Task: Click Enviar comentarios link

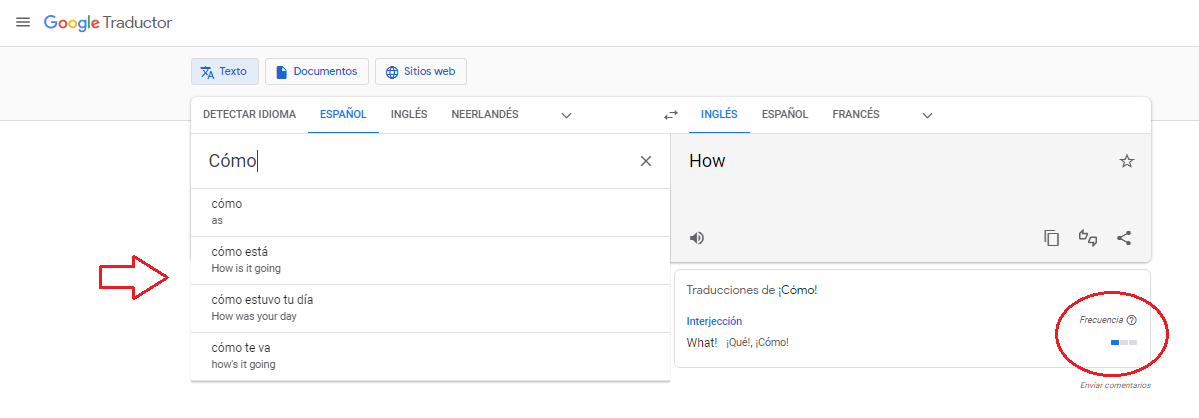Action: (1115, 385)
